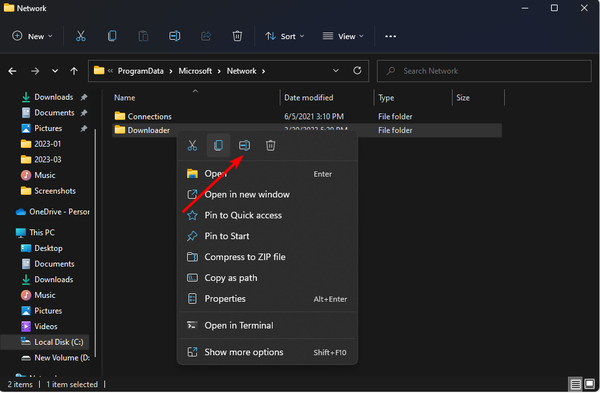
Task: Open the New dropdown menu
Action: (32, 36)
